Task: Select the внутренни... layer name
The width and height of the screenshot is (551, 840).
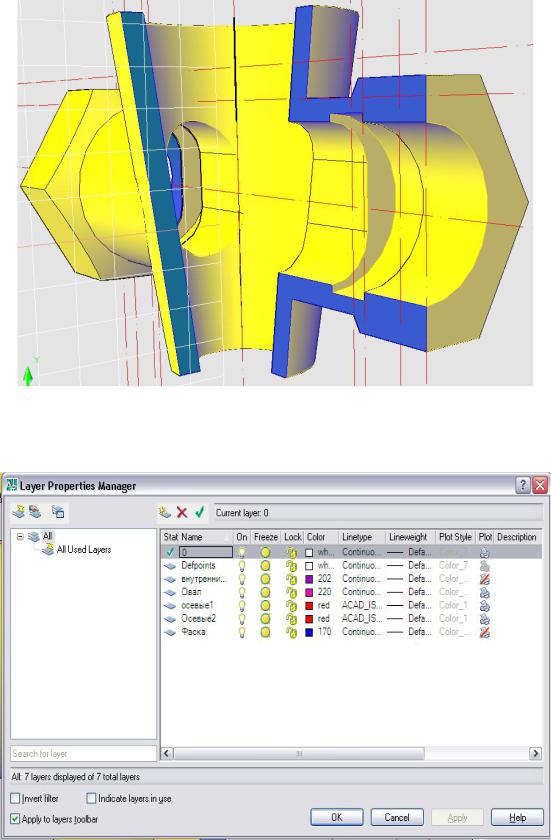Action: 204,579
